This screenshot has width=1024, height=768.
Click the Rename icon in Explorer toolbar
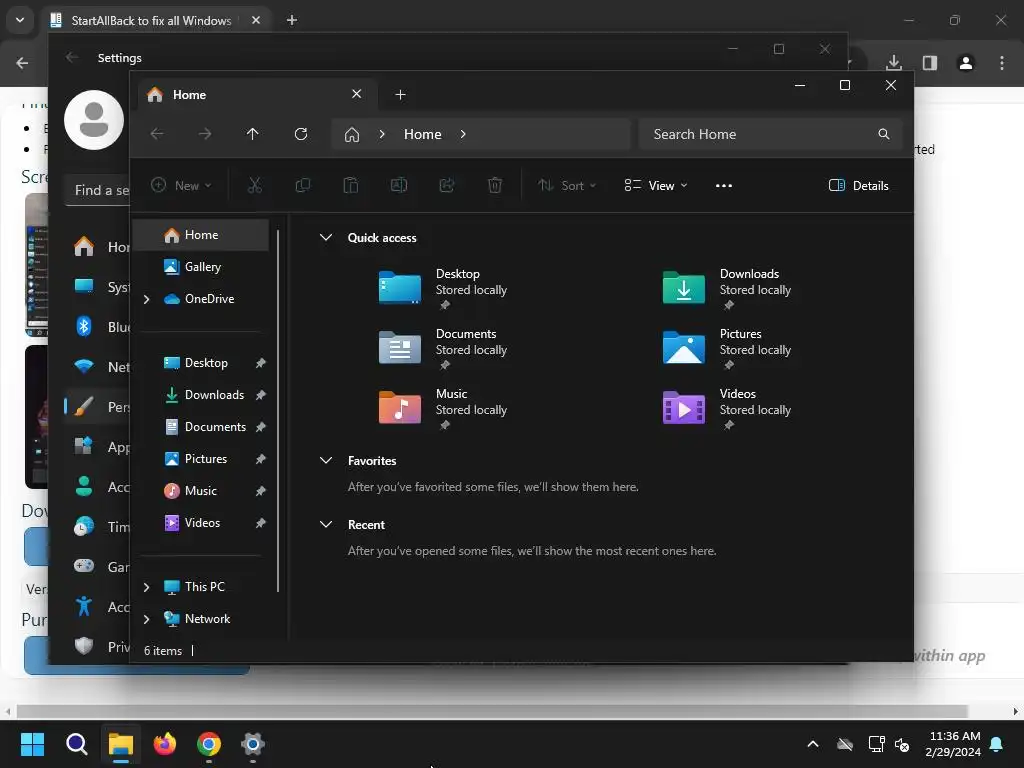(x=399, y=185)
